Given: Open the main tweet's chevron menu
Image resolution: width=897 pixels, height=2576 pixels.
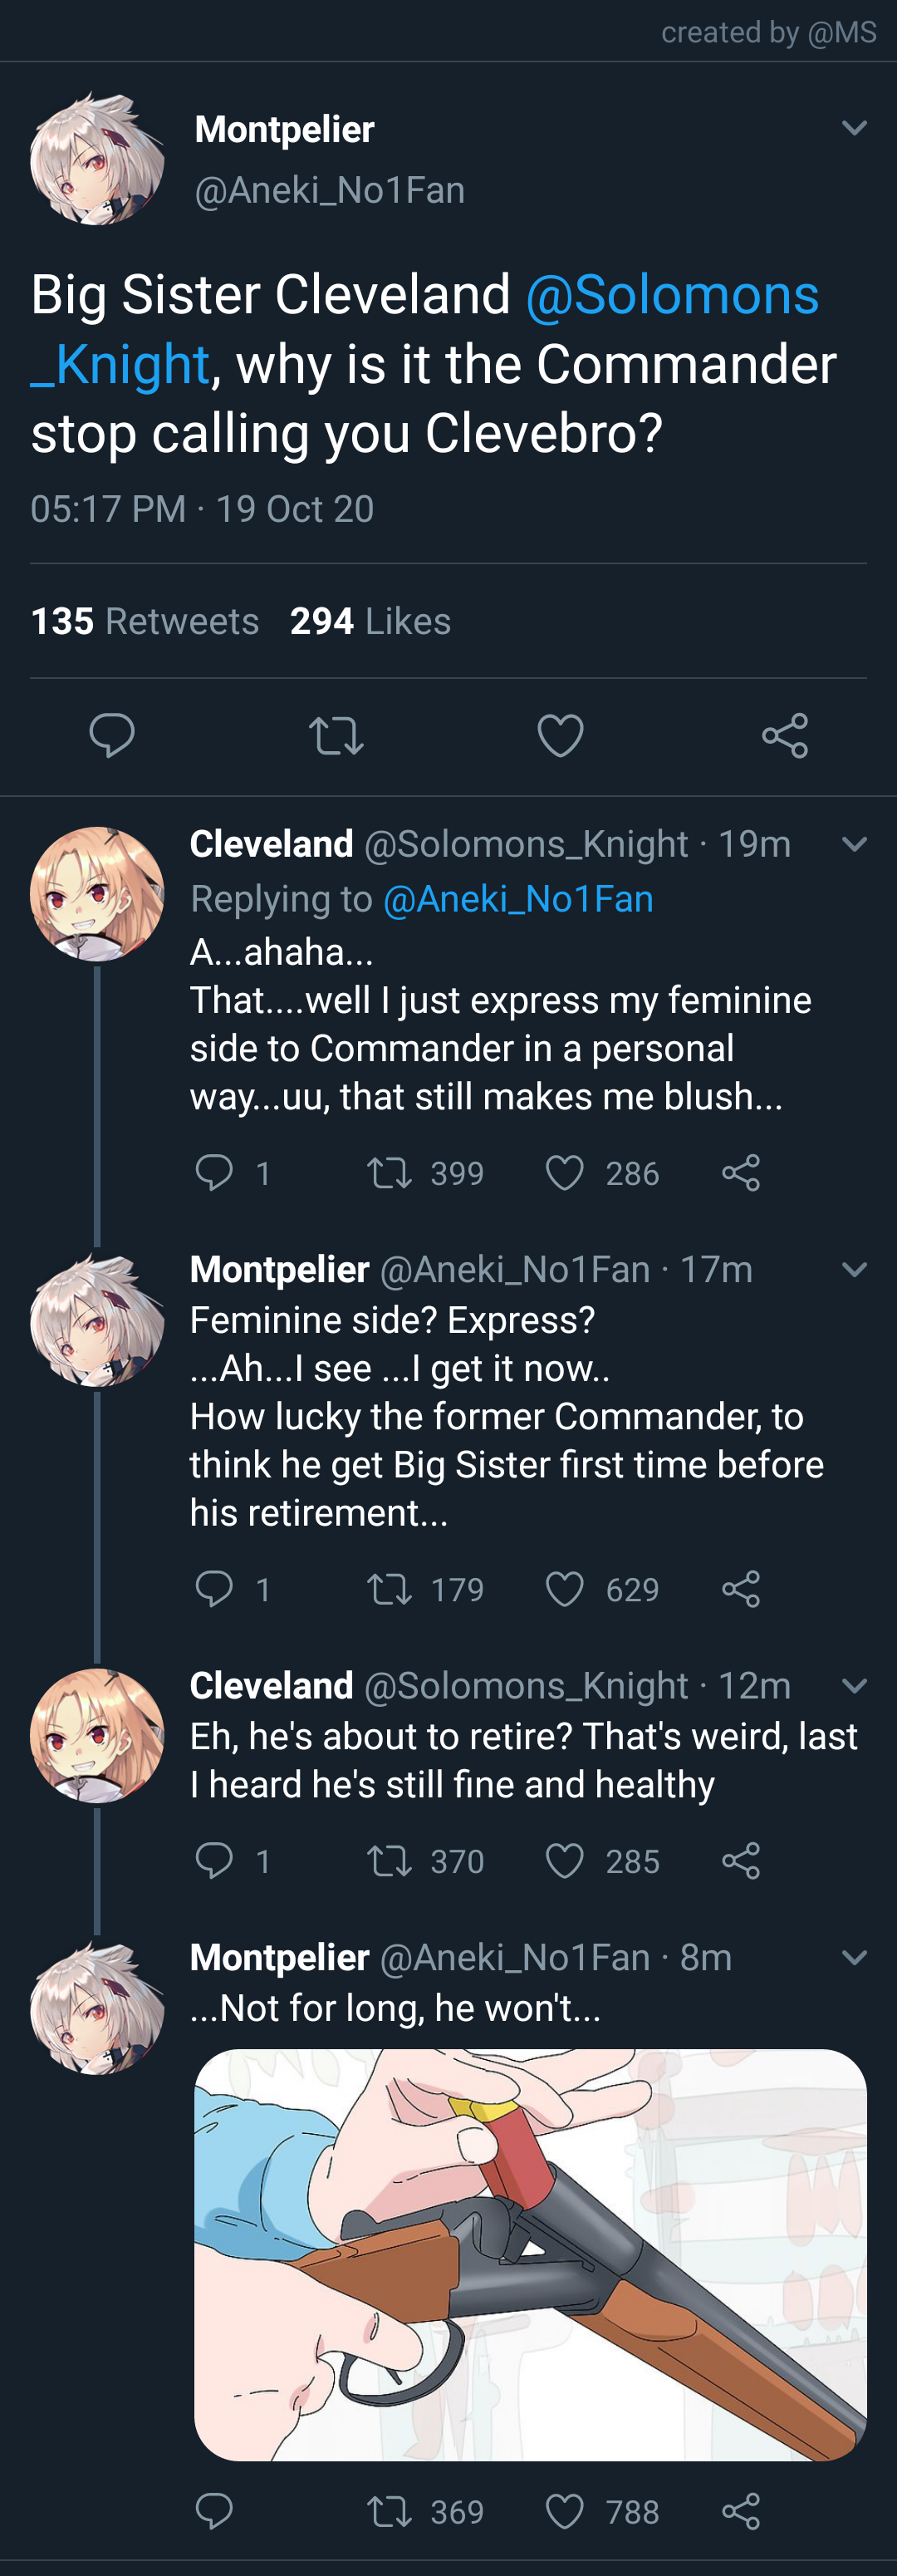Looking at the screenshot, I should [x=854, y=128].
